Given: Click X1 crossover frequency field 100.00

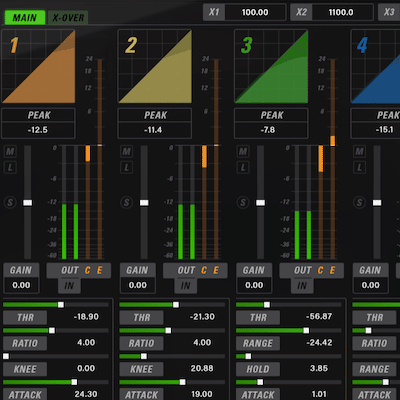Looking at the screenshot, I should (x=255, y=12).
